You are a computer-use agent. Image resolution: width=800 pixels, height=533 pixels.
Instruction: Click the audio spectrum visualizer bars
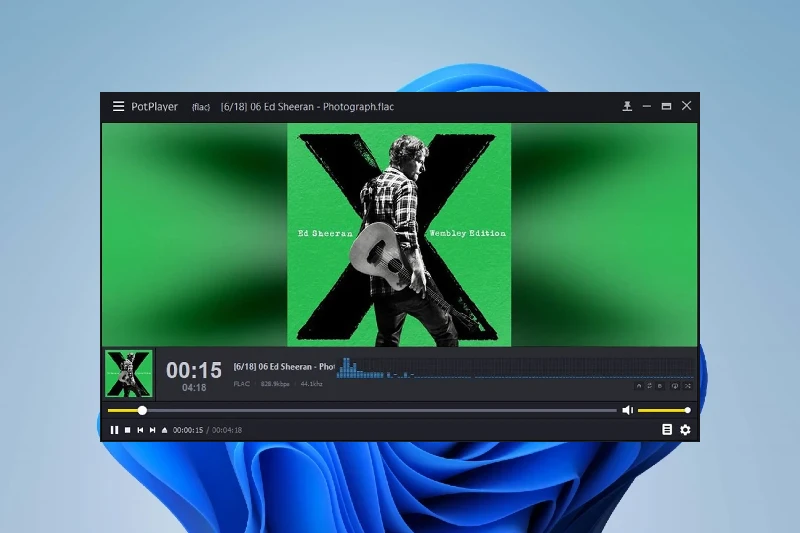(x=515, y=368)
